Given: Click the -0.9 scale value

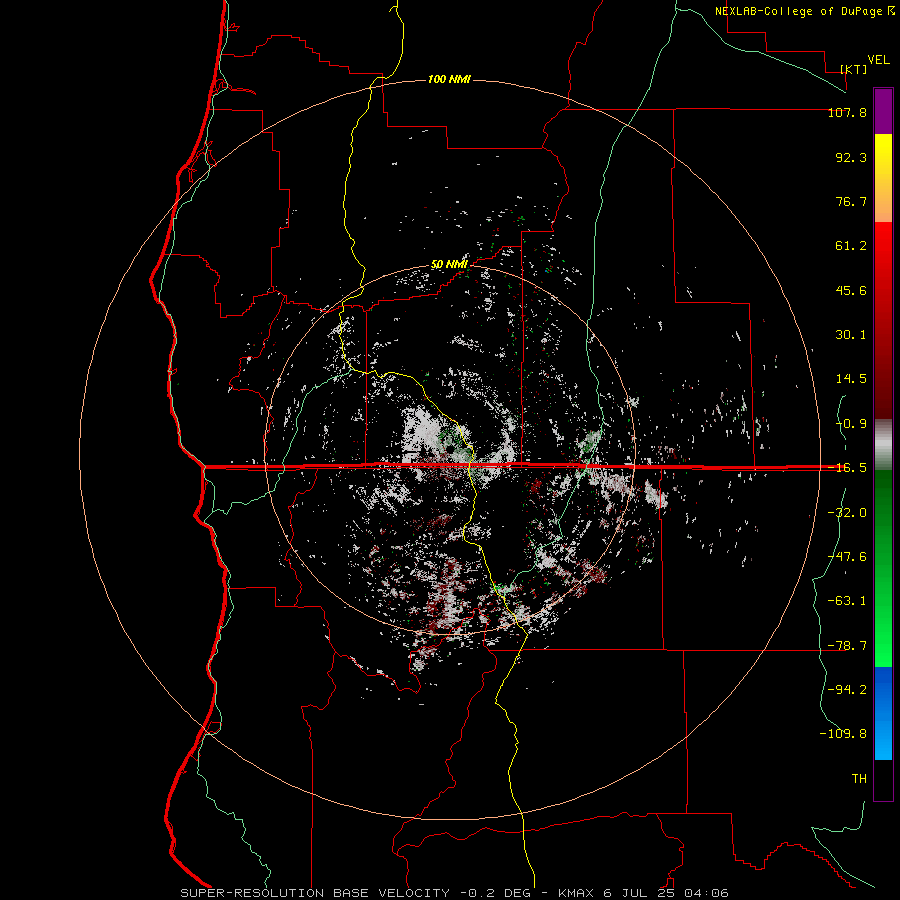Looking at the screenshot, I should [851, 424].
